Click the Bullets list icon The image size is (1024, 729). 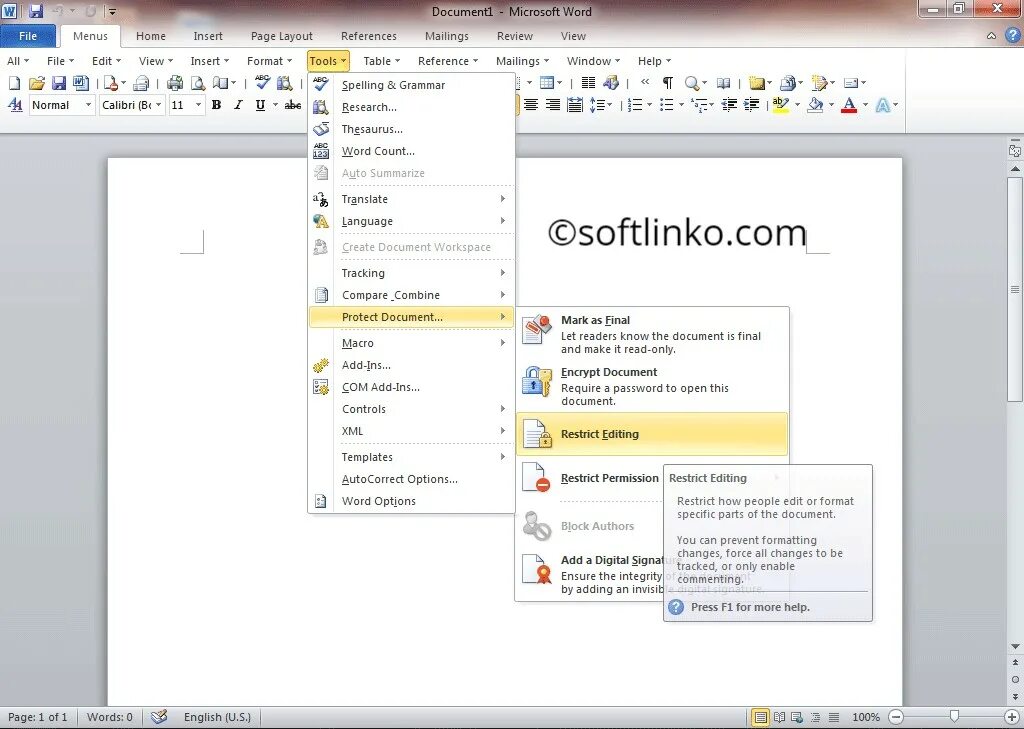667,105
